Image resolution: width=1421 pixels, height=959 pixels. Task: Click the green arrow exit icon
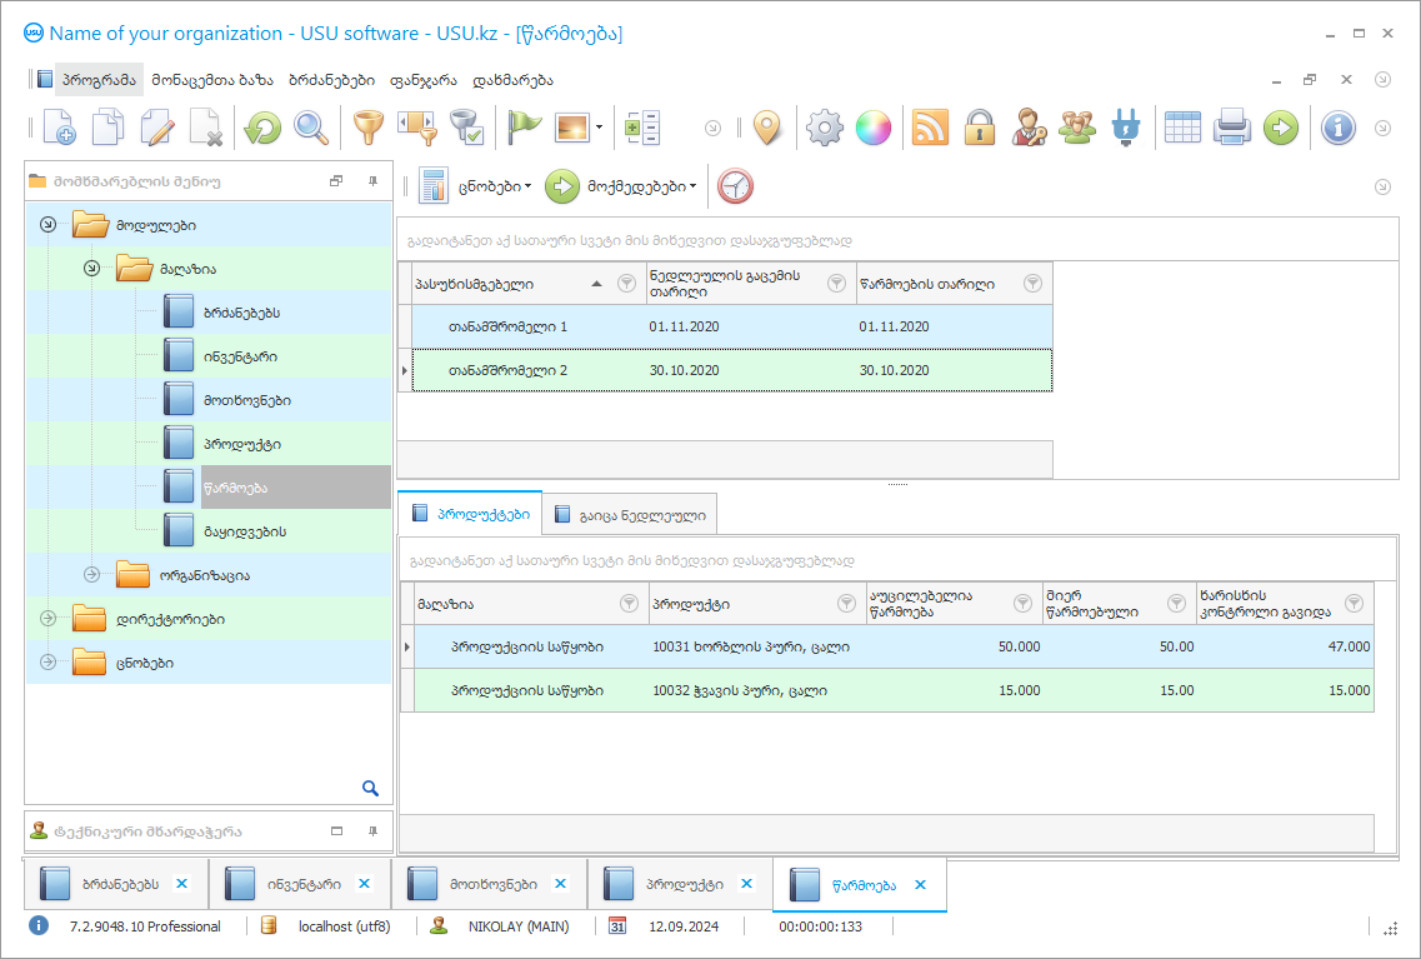coord(1281,128)
